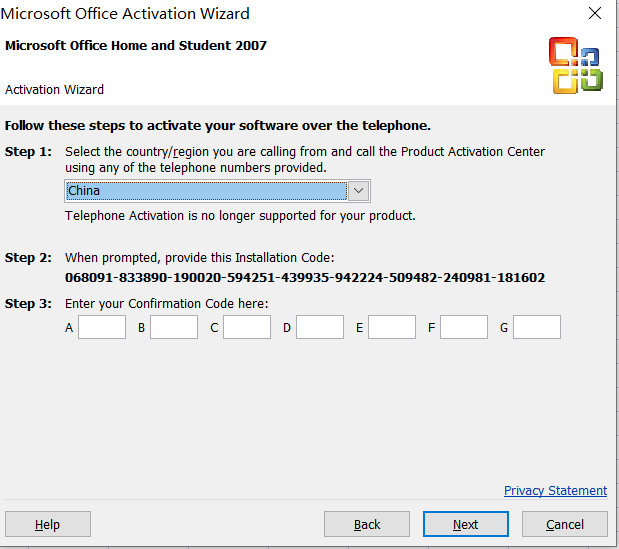
Task: Click the 'Microsoft Office Home and Student 2007' heading
Action: pyautogui.click(x=136, y=45)
